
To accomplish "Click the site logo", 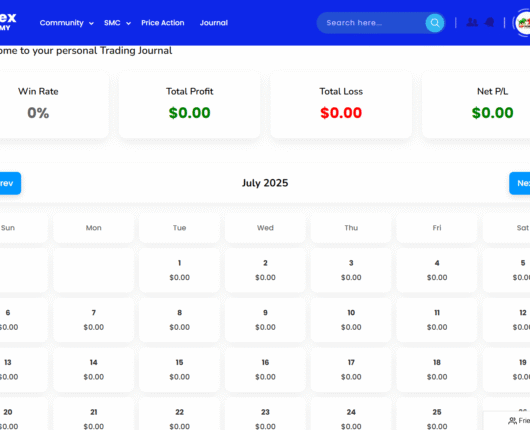I will click(8, 21).
